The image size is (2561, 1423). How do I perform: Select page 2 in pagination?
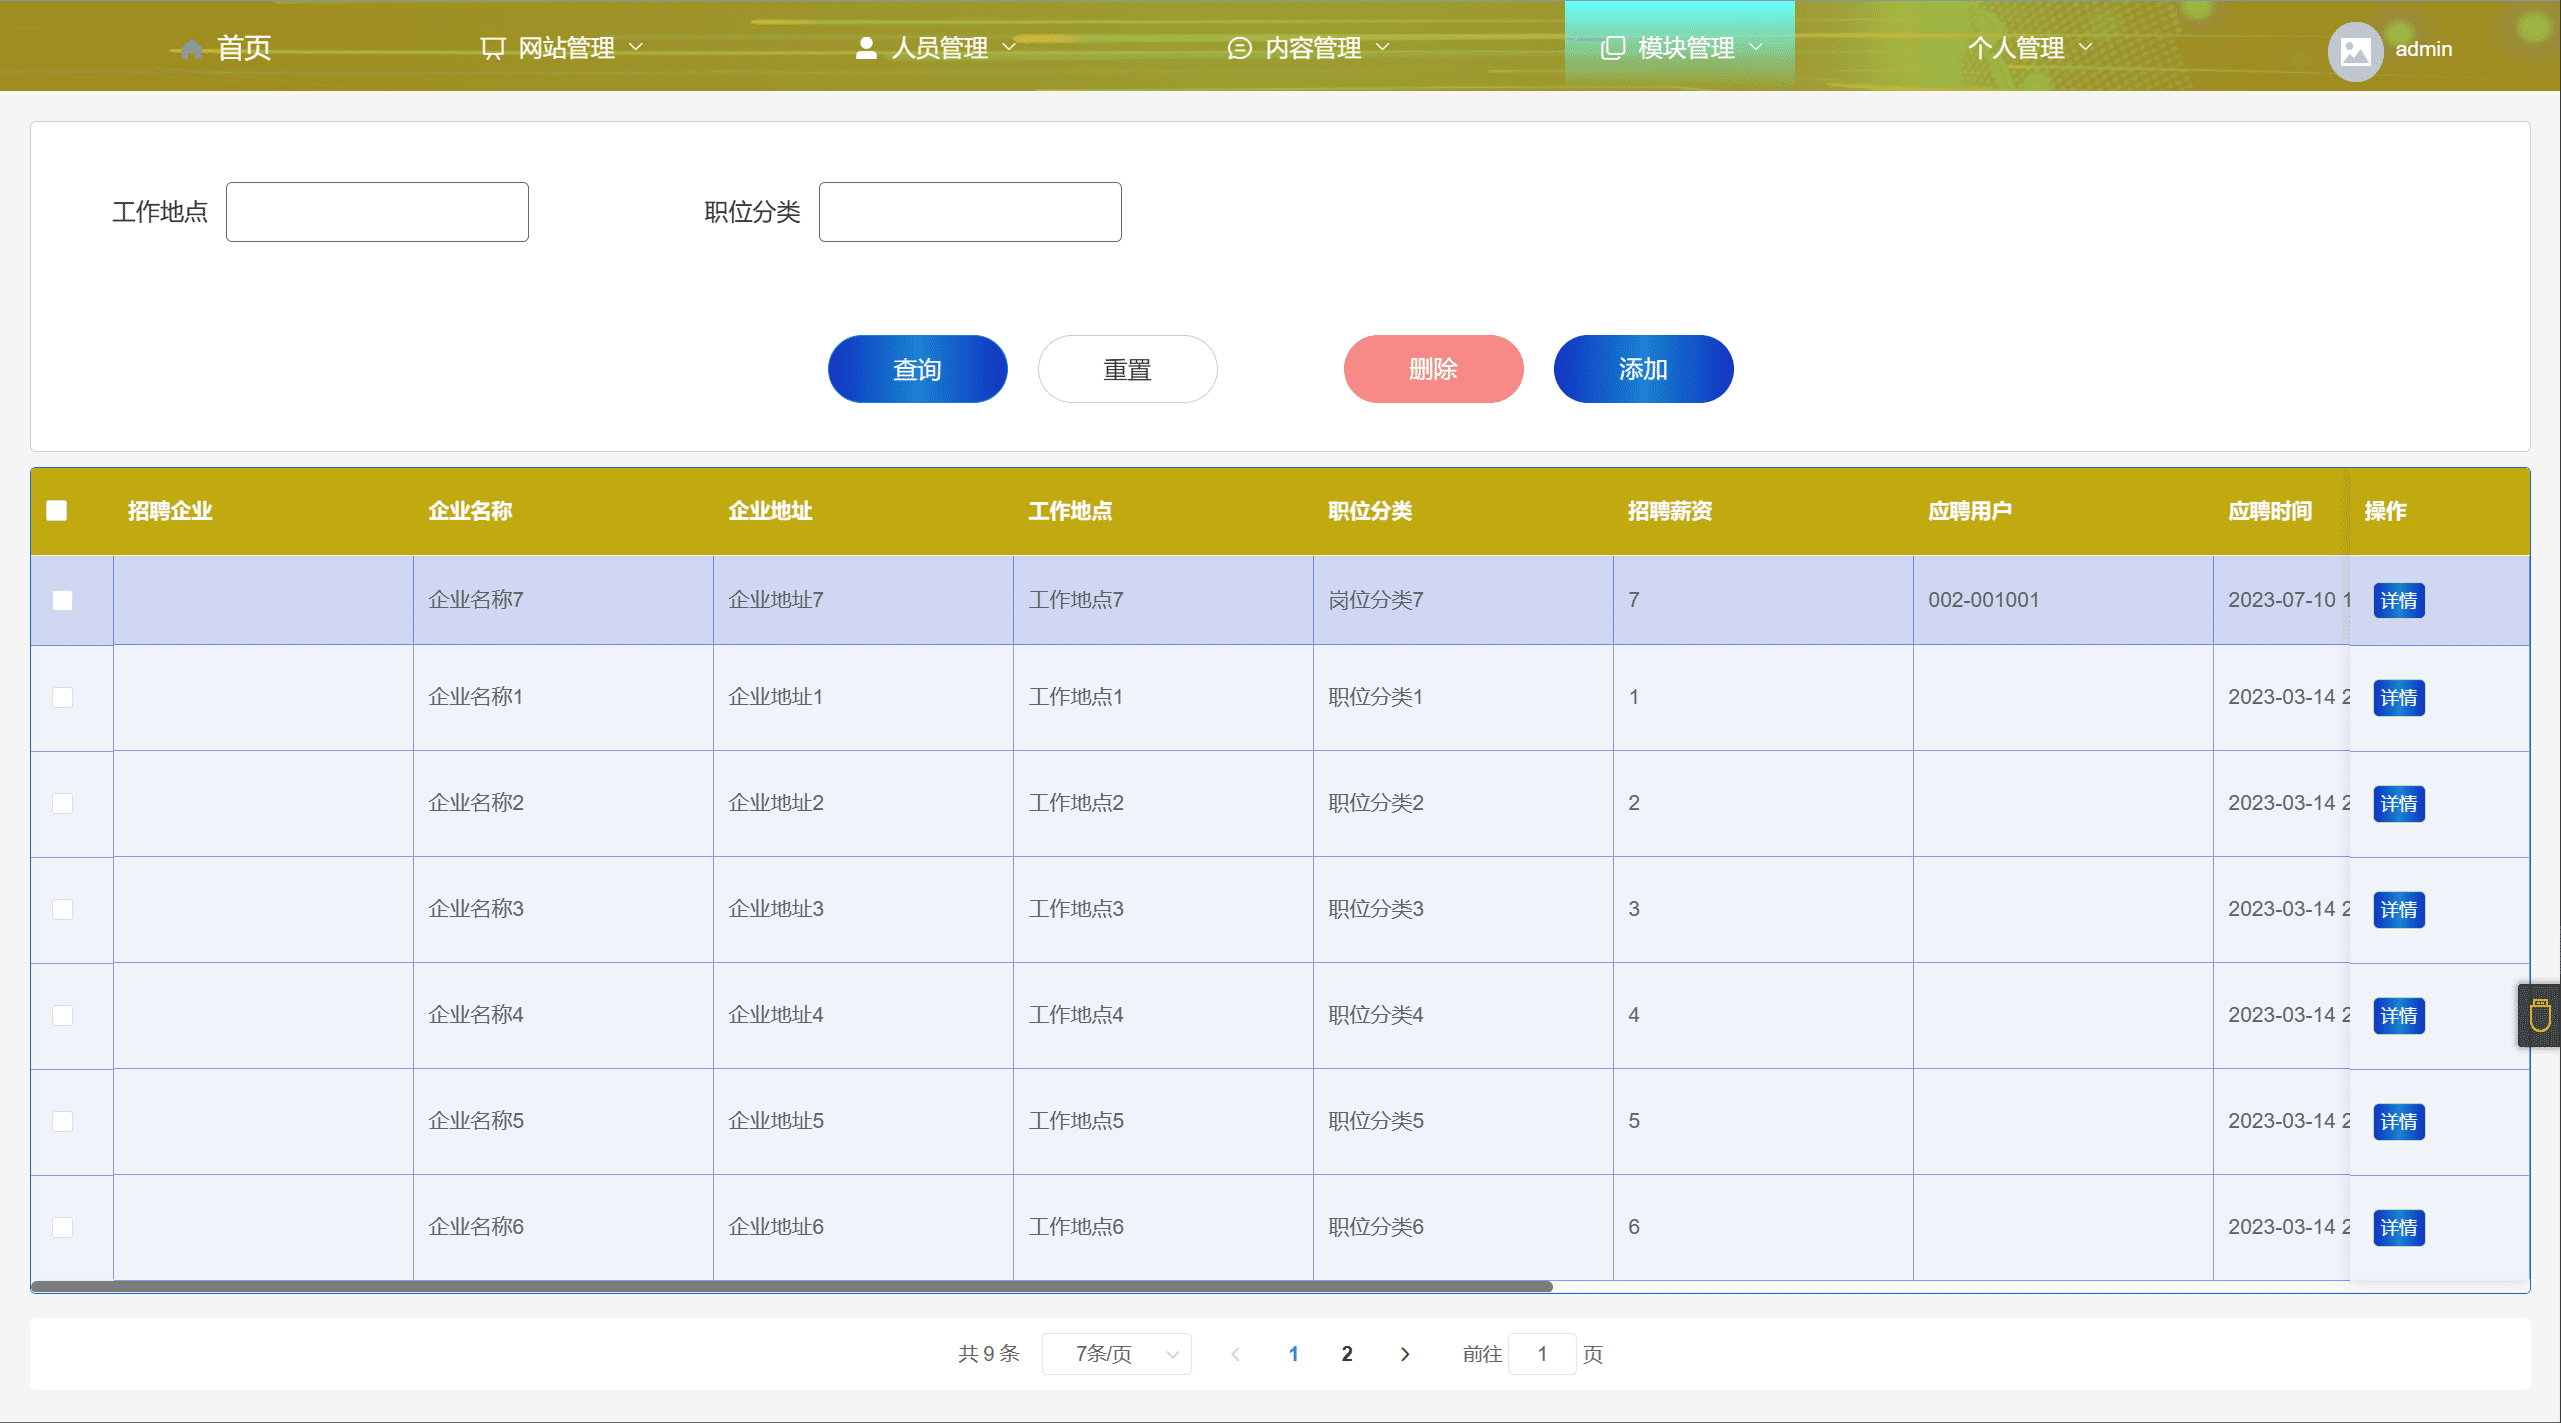coord(1347,1354)
